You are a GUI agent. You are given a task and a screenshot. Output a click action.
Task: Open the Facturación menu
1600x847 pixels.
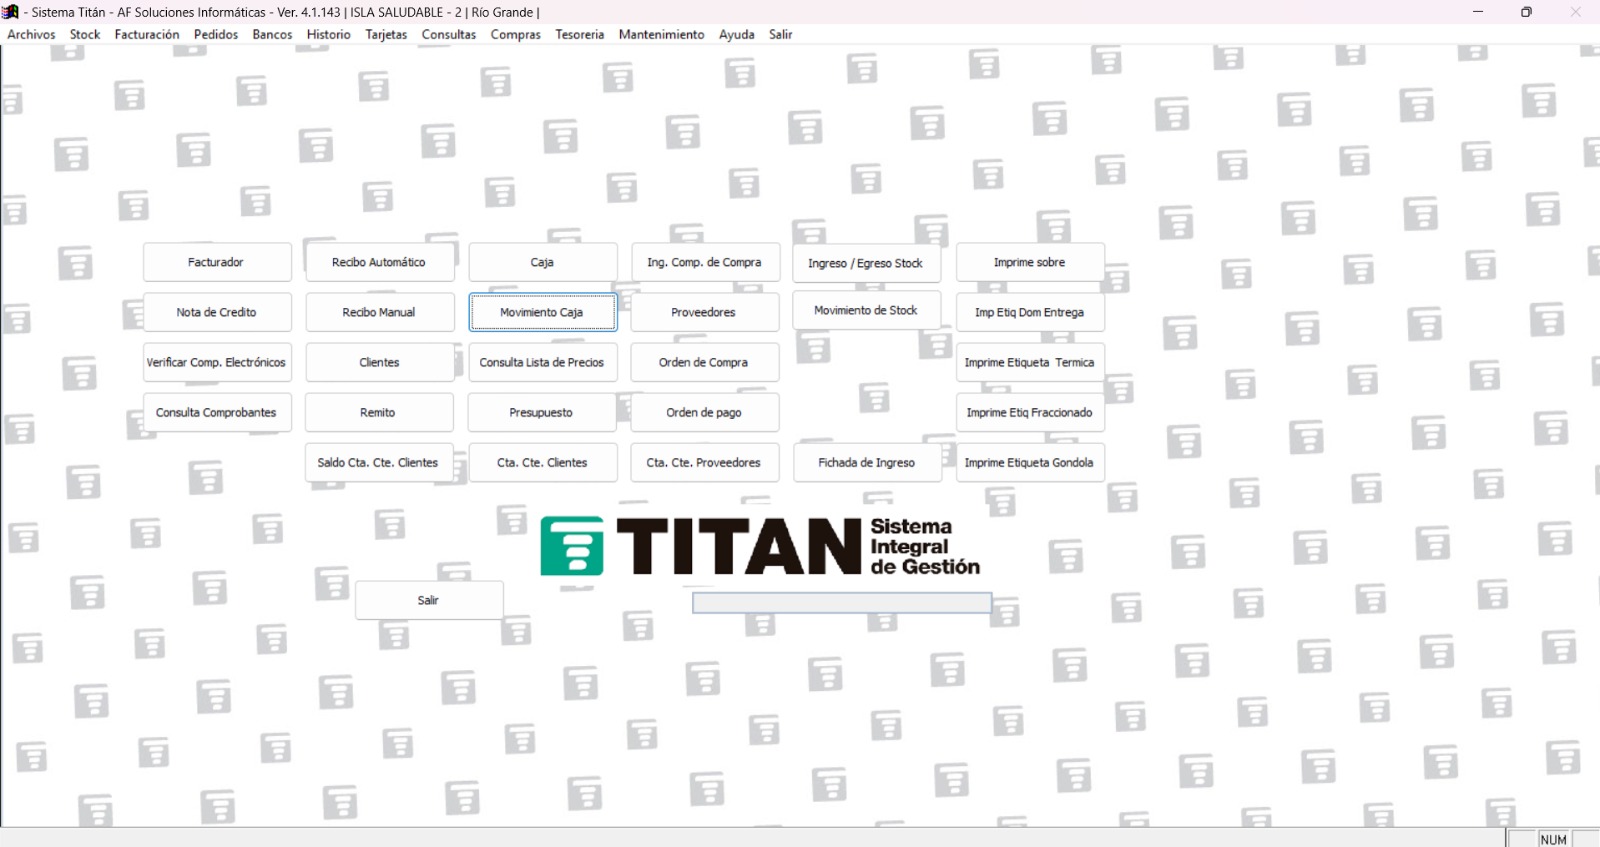click(147, 34)
